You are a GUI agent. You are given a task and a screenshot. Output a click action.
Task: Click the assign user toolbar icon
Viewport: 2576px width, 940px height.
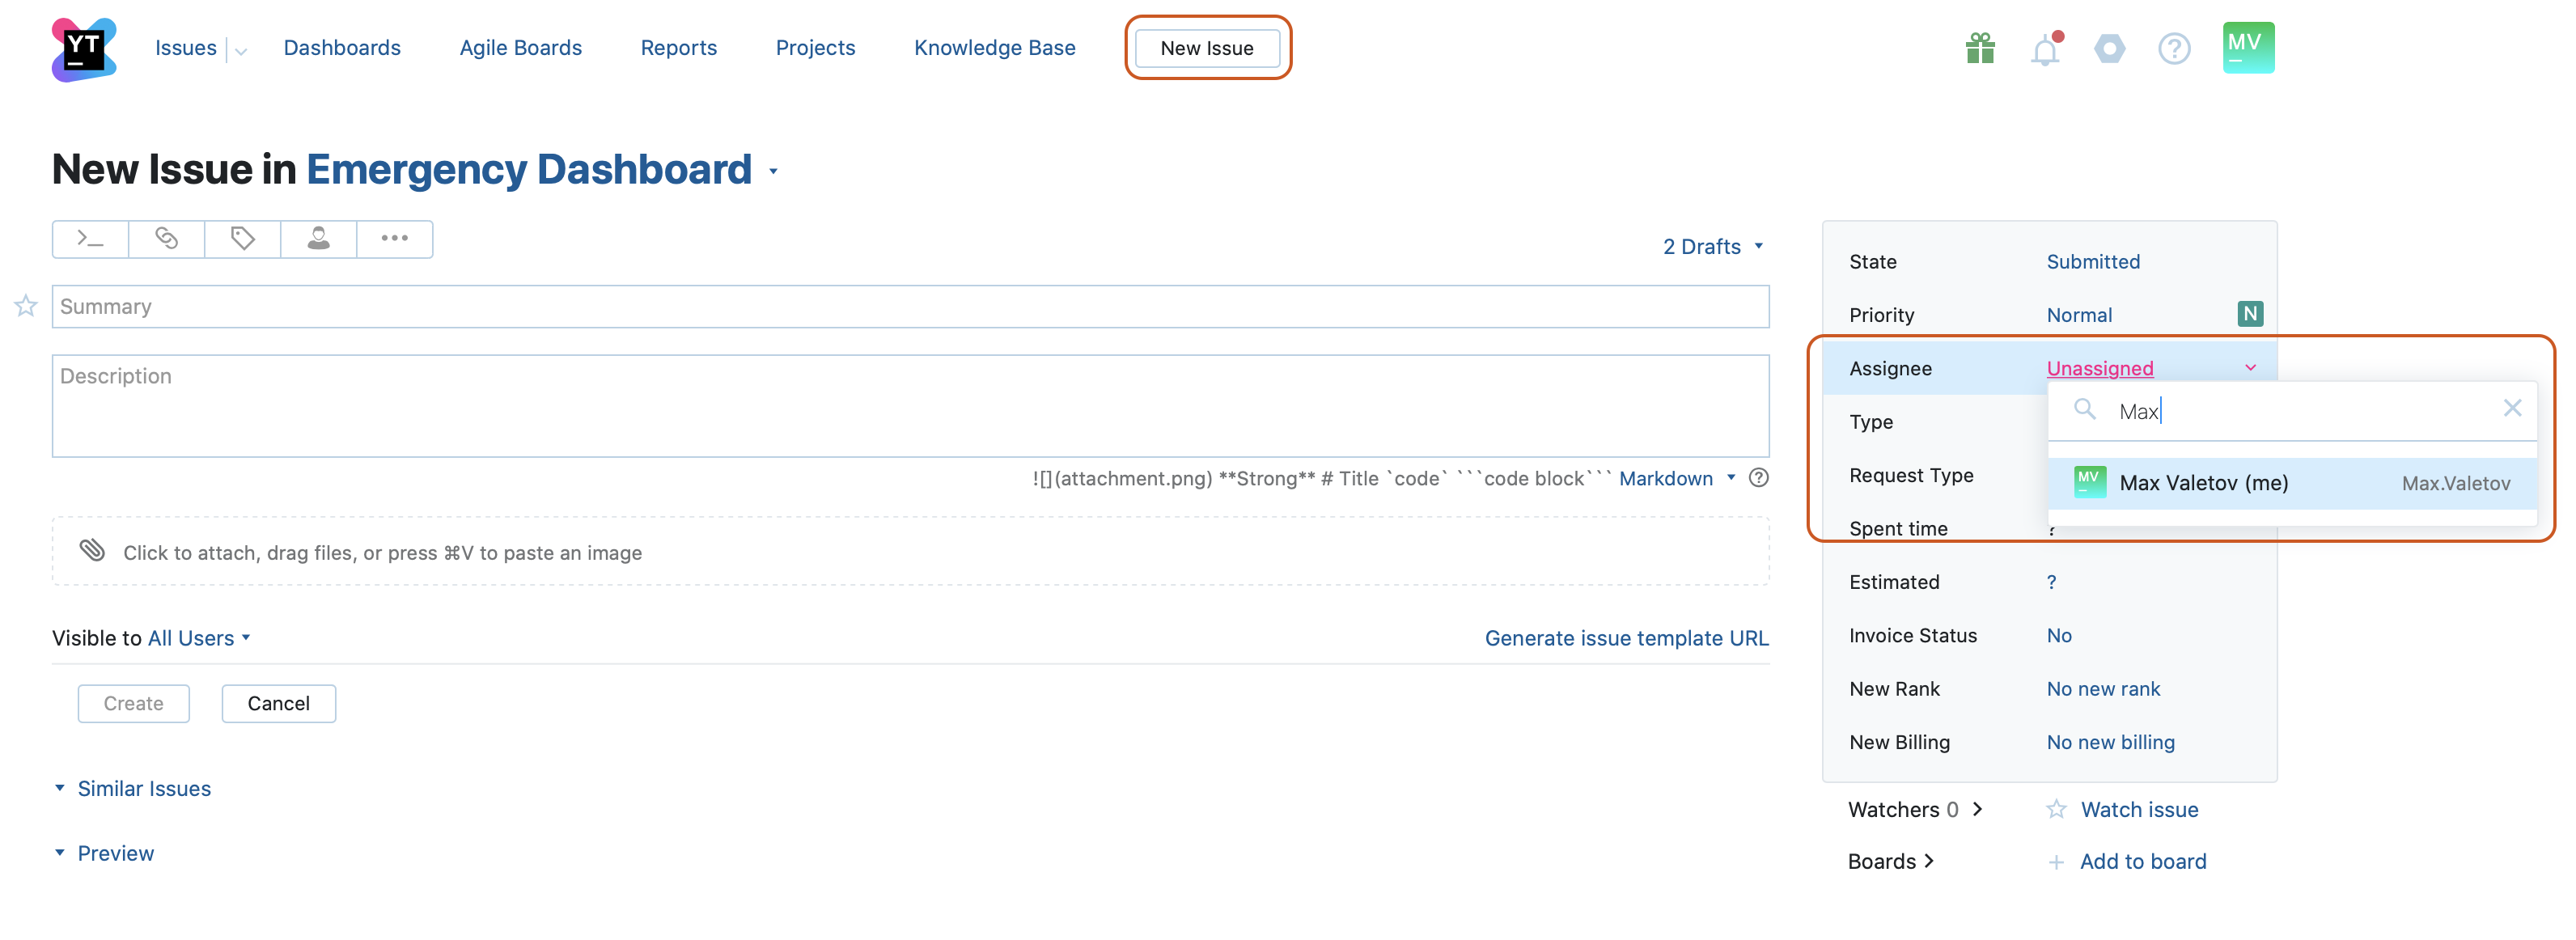click(319, 239)
